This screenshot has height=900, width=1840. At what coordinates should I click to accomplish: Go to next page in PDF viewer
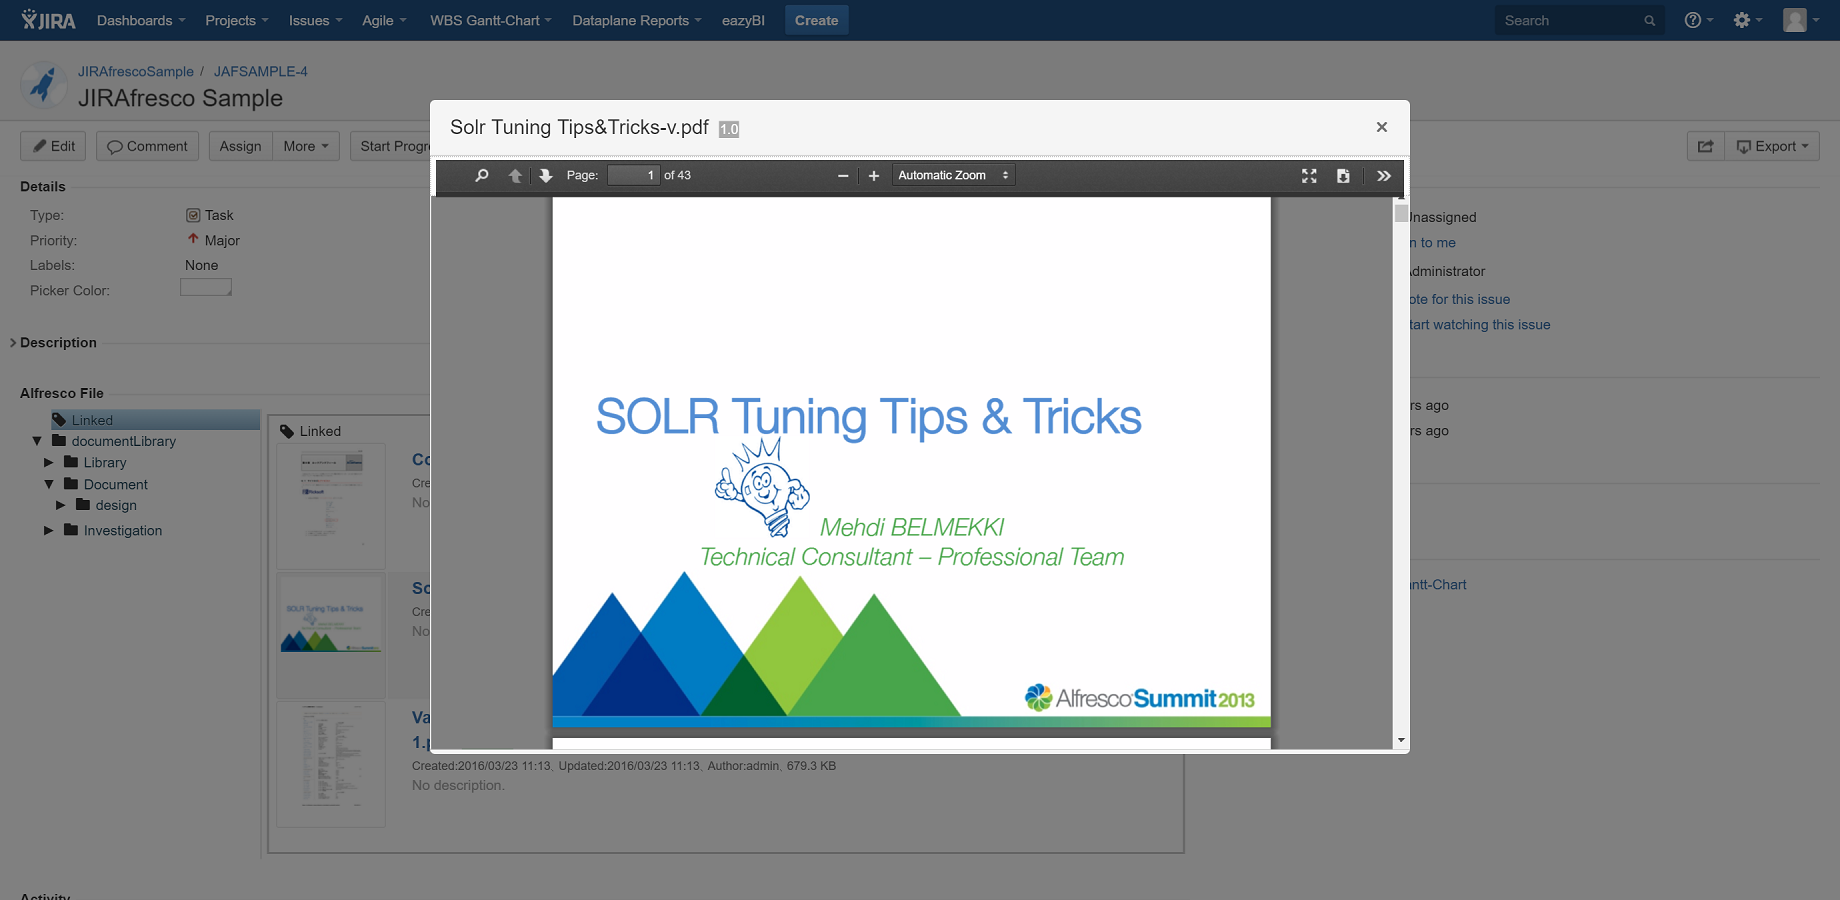coord(546,176)
